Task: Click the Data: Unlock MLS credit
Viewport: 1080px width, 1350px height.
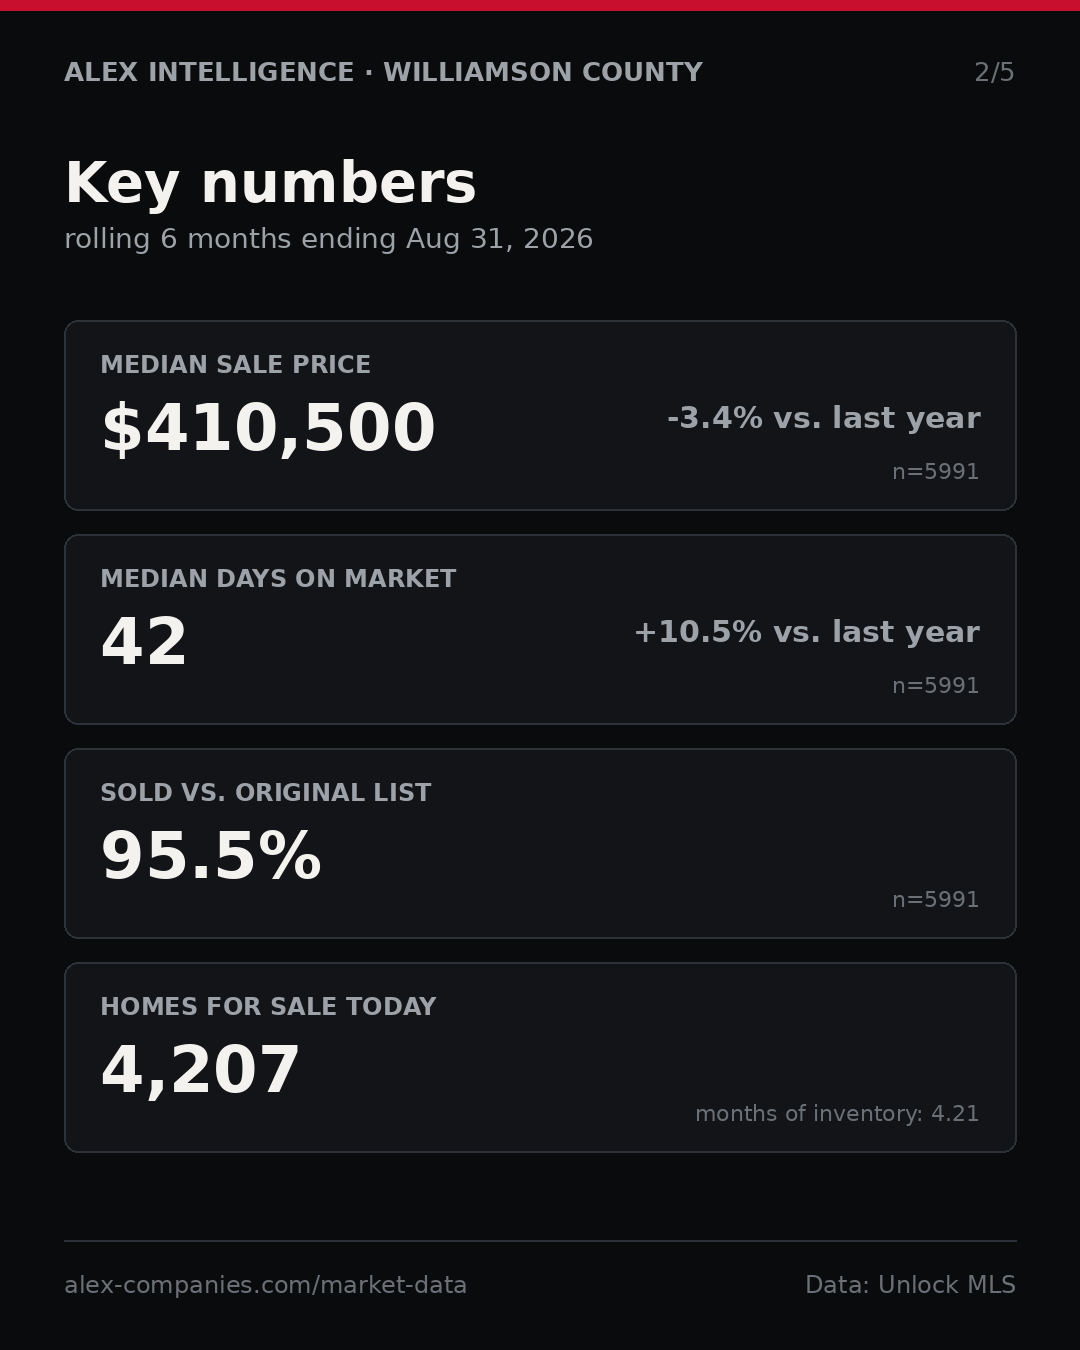Action: coord(910,1285)
